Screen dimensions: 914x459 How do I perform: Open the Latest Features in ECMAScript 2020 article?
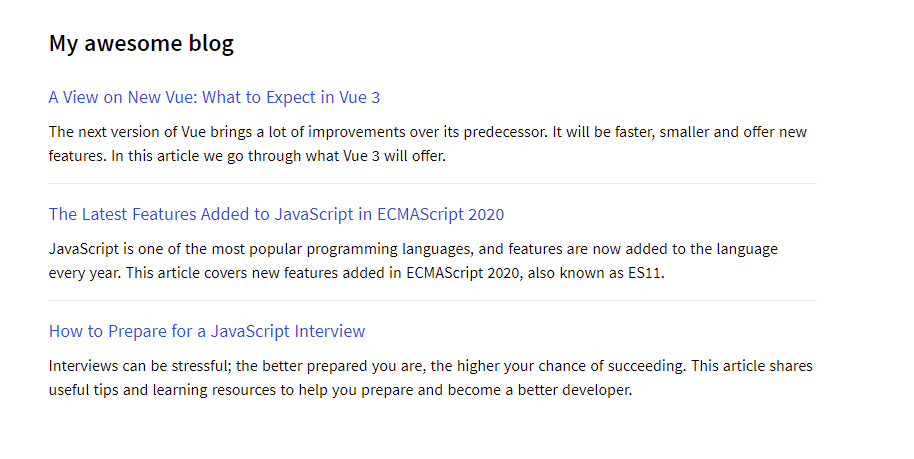coord(276,214)
